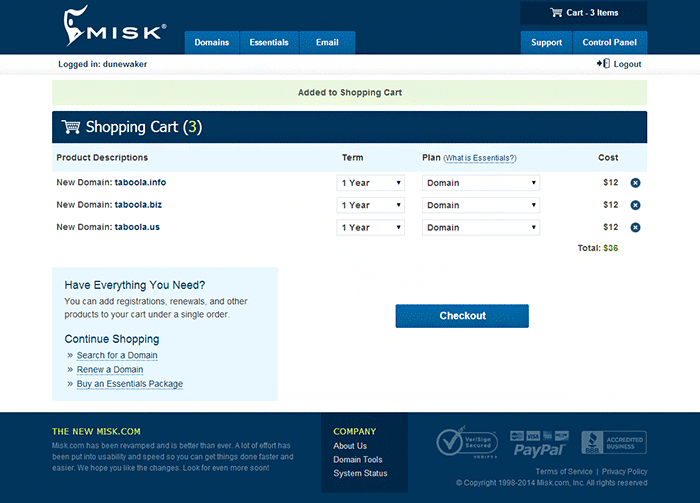Open Buy an Essentials Package link

click(129, 384)
